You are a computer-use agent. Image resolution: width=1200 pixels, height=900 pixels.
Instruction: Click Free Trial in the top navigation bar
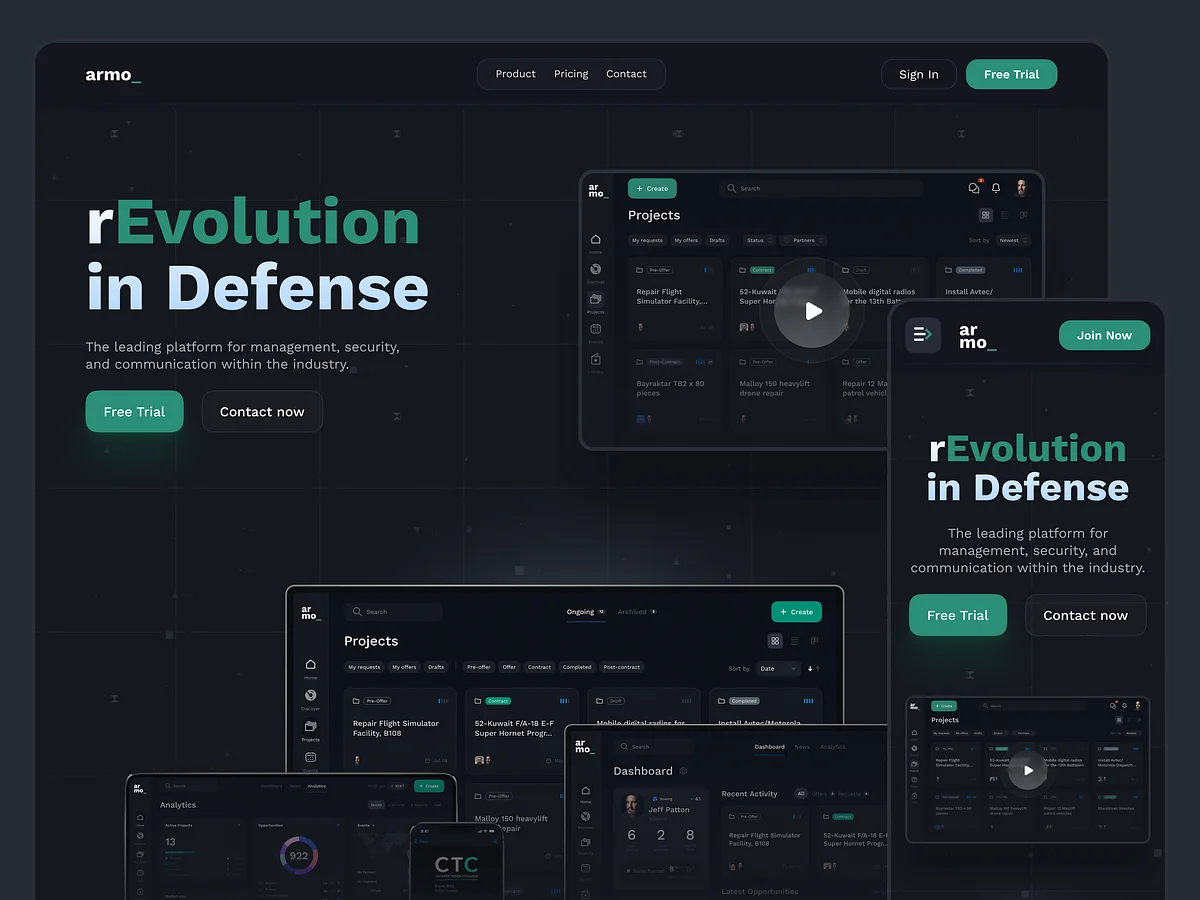coord(1011,74)
